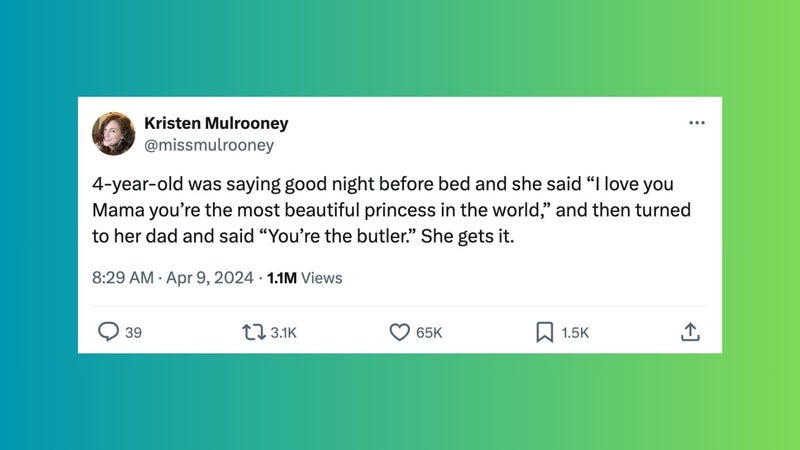Click the @missmulrooney handle

coord(208,145)
